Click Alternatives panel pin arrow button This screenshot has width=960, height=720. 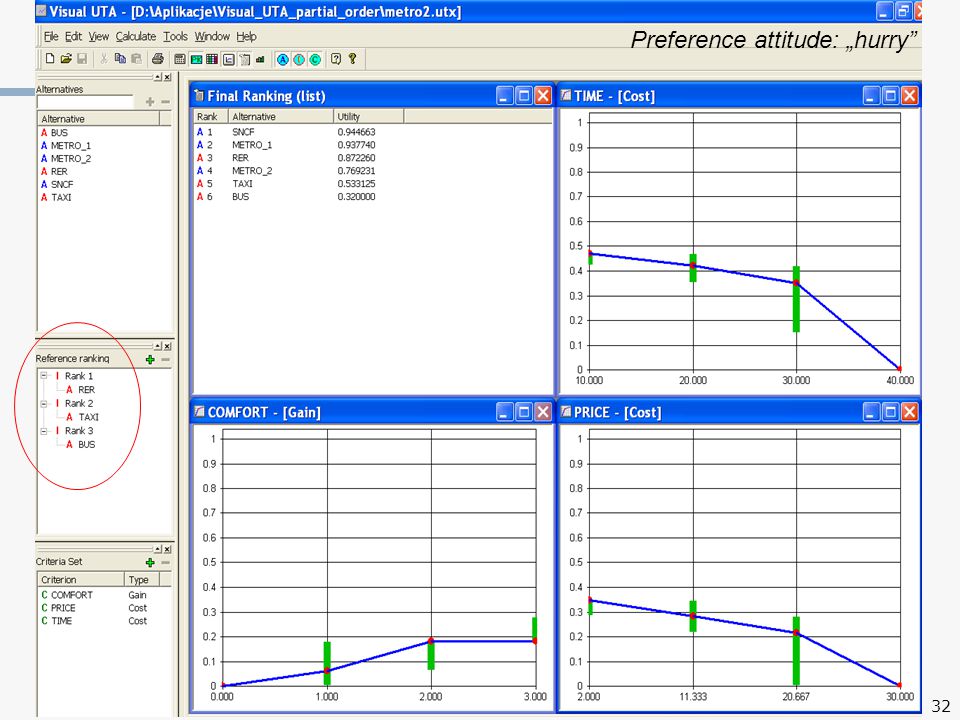157,77
